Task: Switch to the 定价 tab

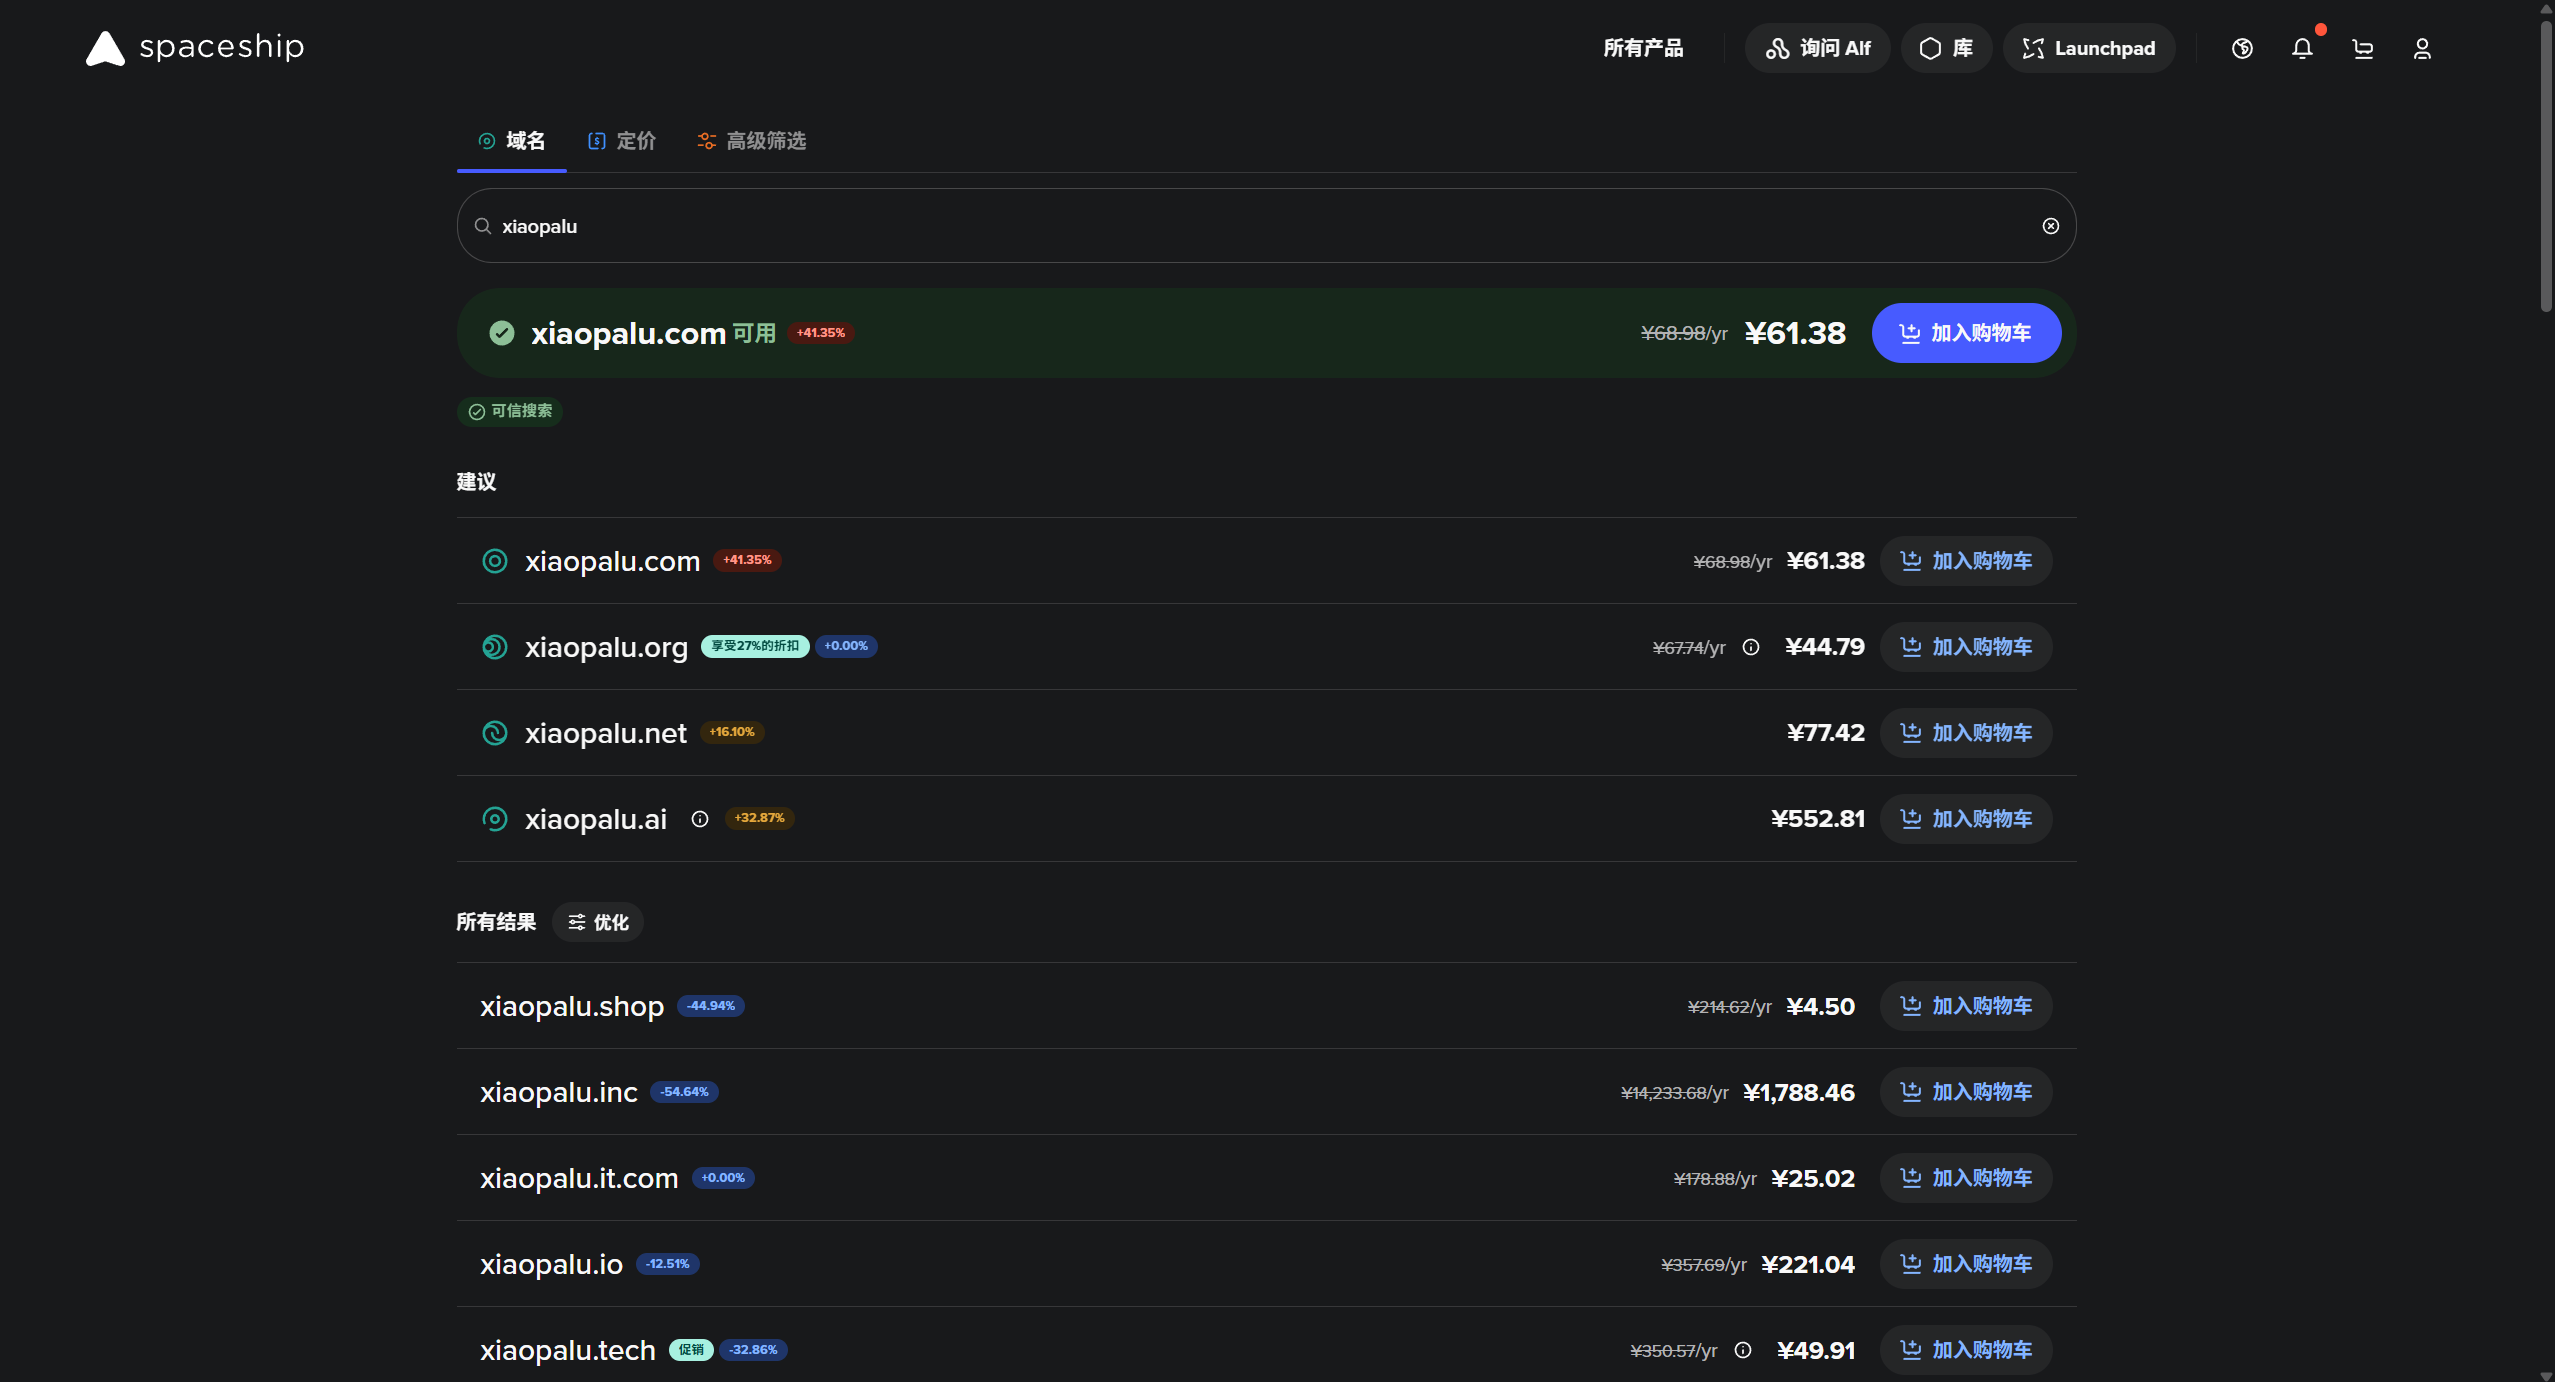Action: point(622,141)
